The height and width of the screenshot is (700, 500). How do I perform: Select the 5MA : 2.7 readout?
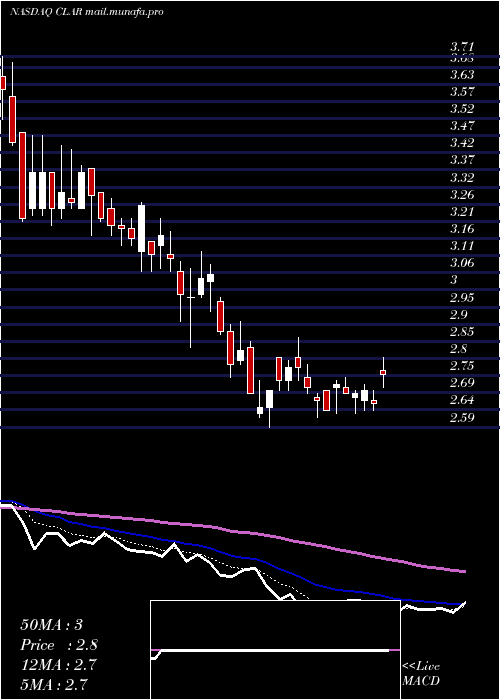(x=54, y=684)
